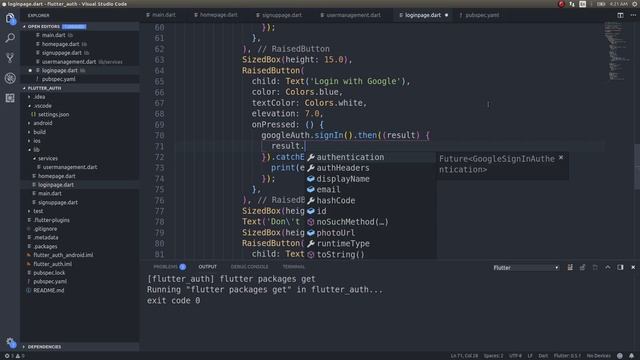The height and width of the screenshot is (360, 640).
Task: Expand the Dependencies section
Action: 80,347
